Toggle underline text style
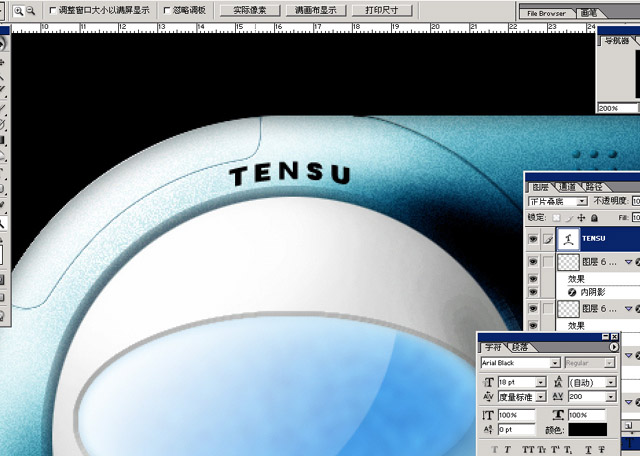 588,450
